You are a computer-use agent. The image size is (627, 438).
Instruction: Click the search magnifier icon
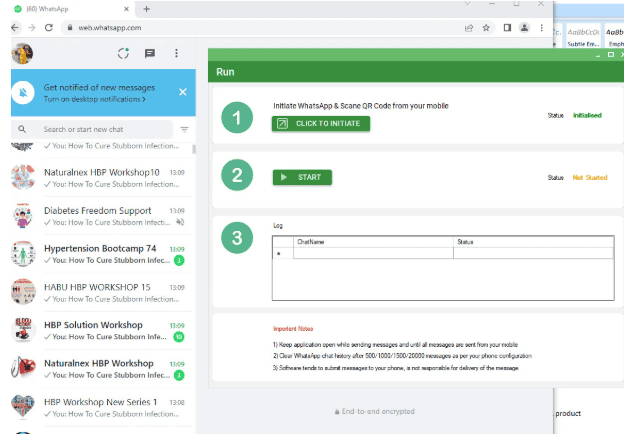point(22,129)
